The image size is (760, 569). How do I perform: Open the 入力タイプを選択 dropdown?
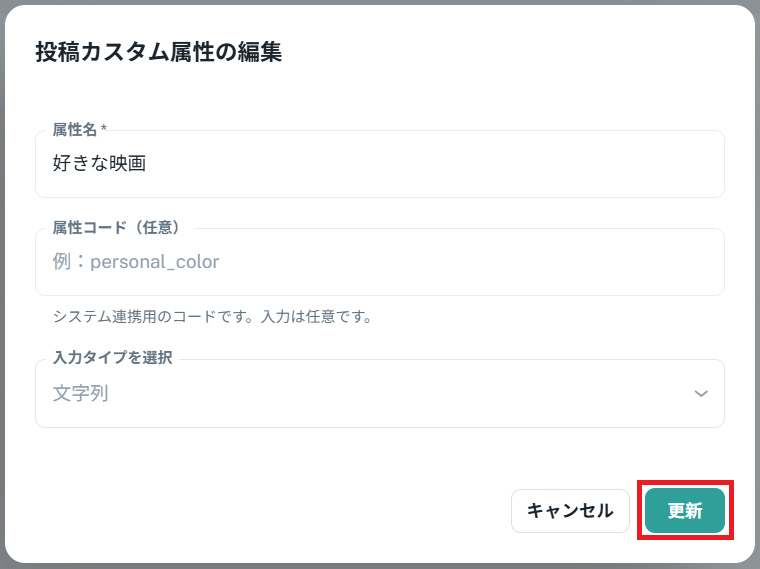[379, 394]
